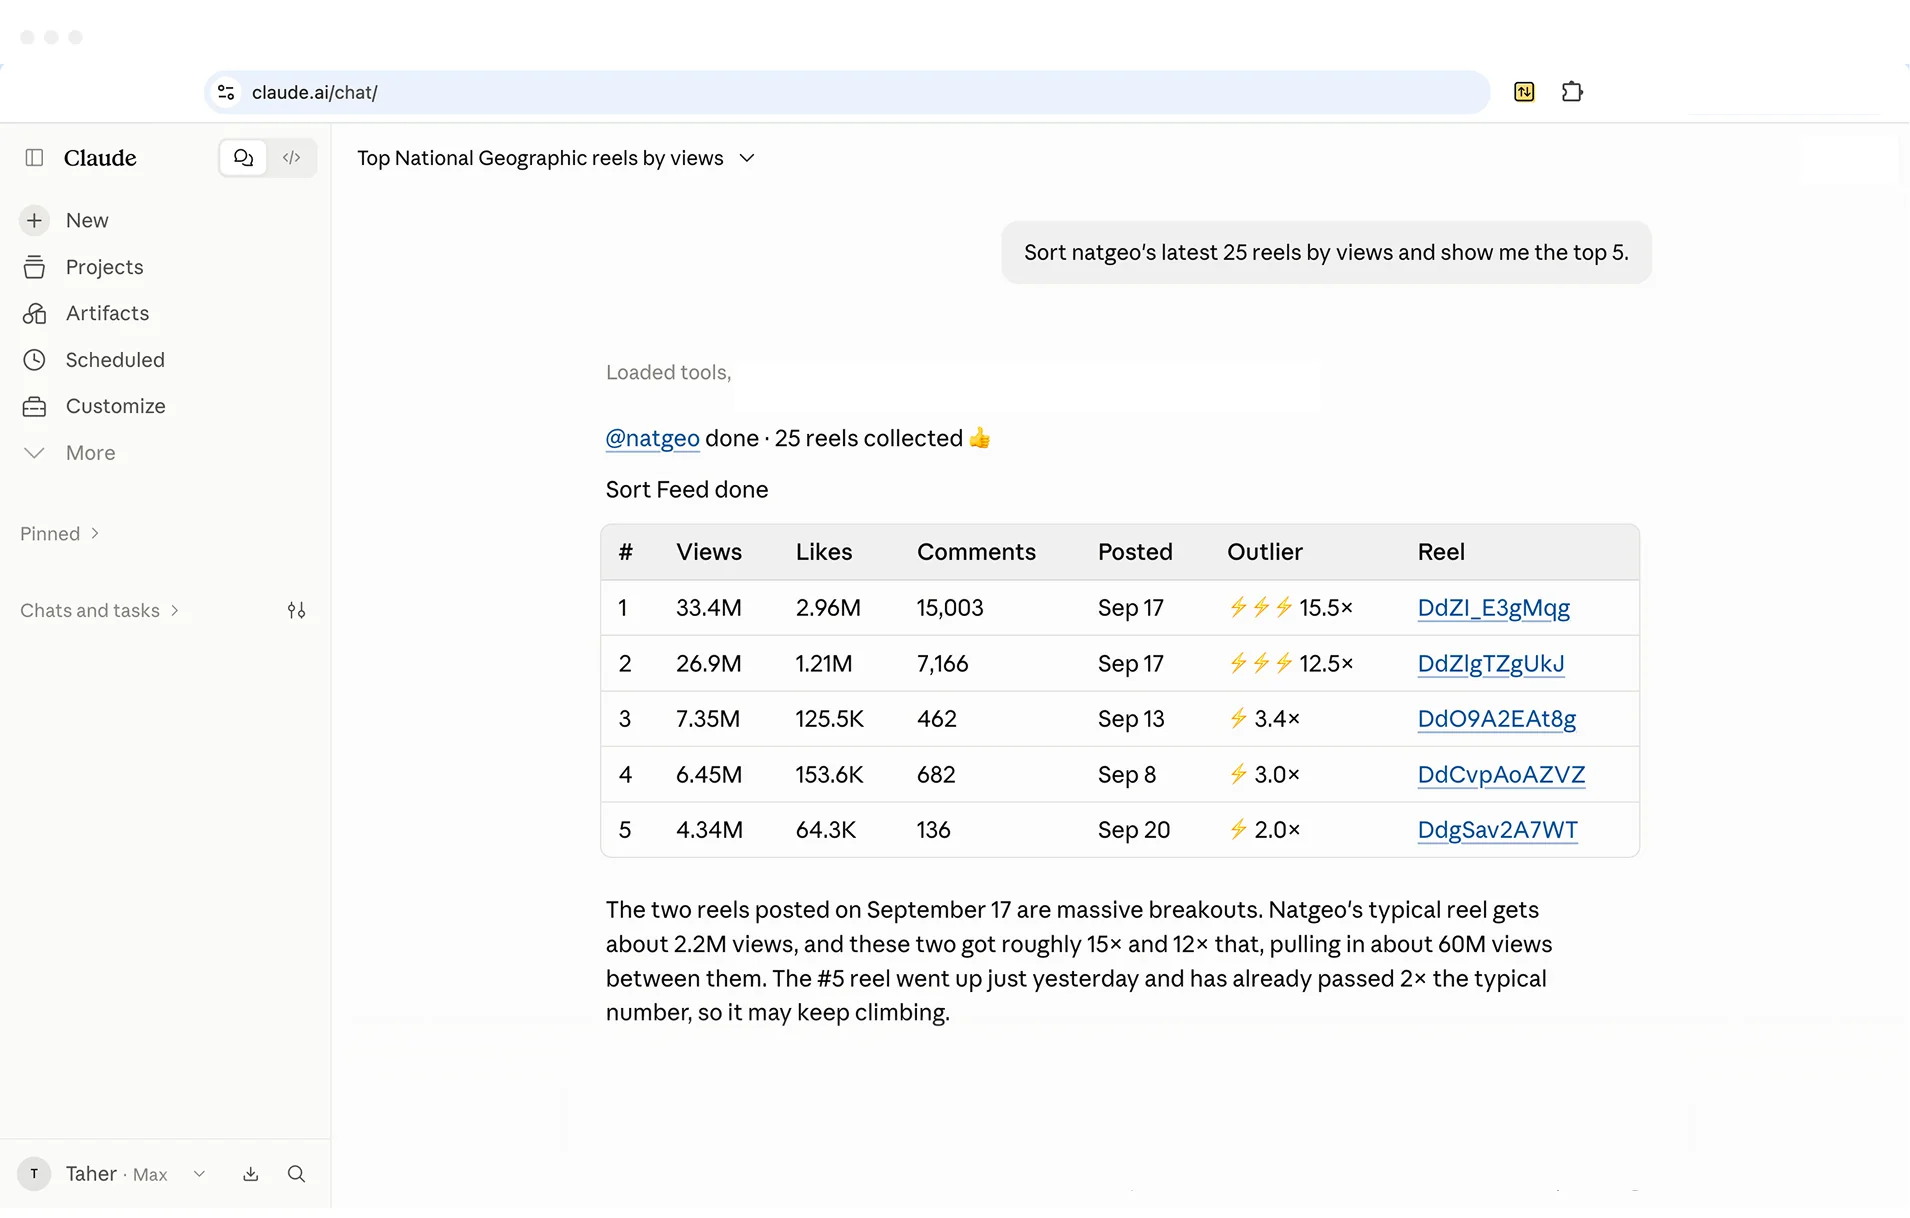Expand the Loaded tools step

tap(669, 372)
